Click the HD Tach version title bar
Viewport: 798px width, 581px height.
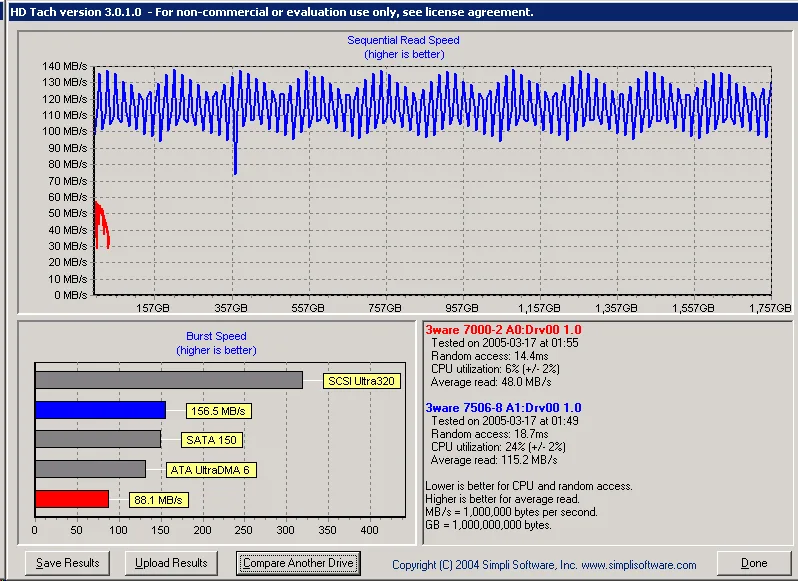tap(270, 12)
